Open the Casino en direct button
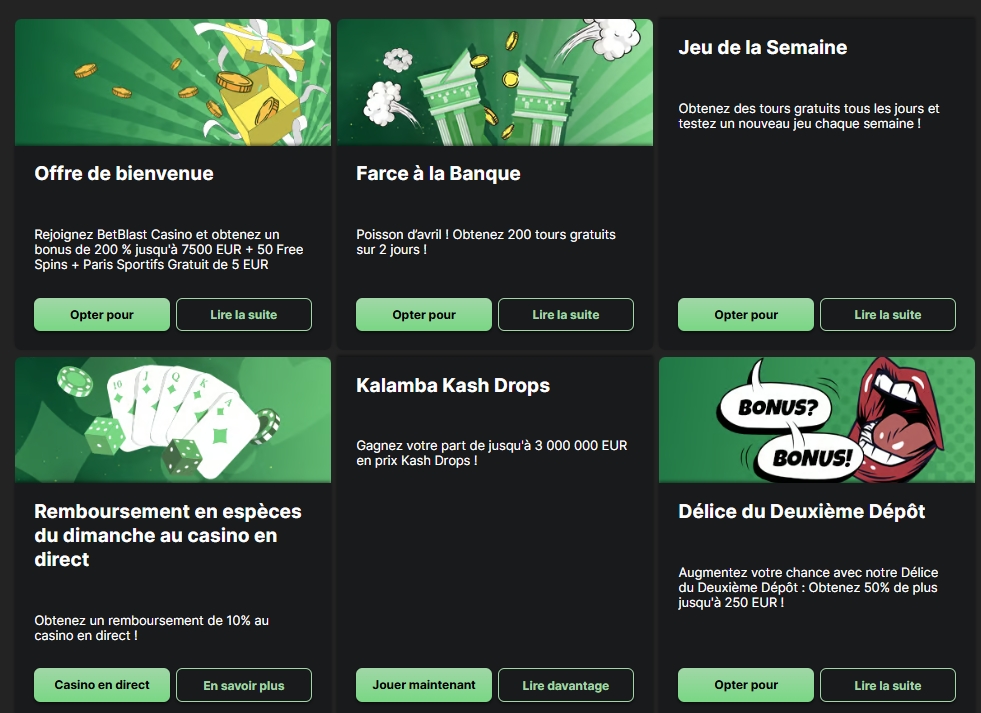 102,685
